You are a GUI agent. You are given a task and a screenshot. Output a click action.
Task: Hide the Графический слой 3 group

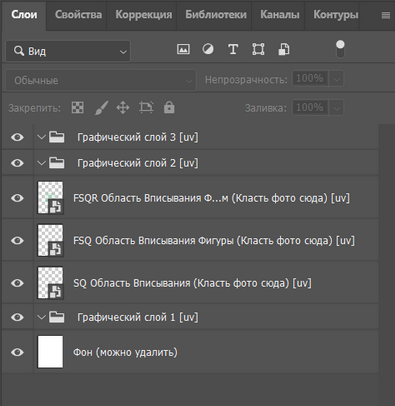(x=17, y=137)
